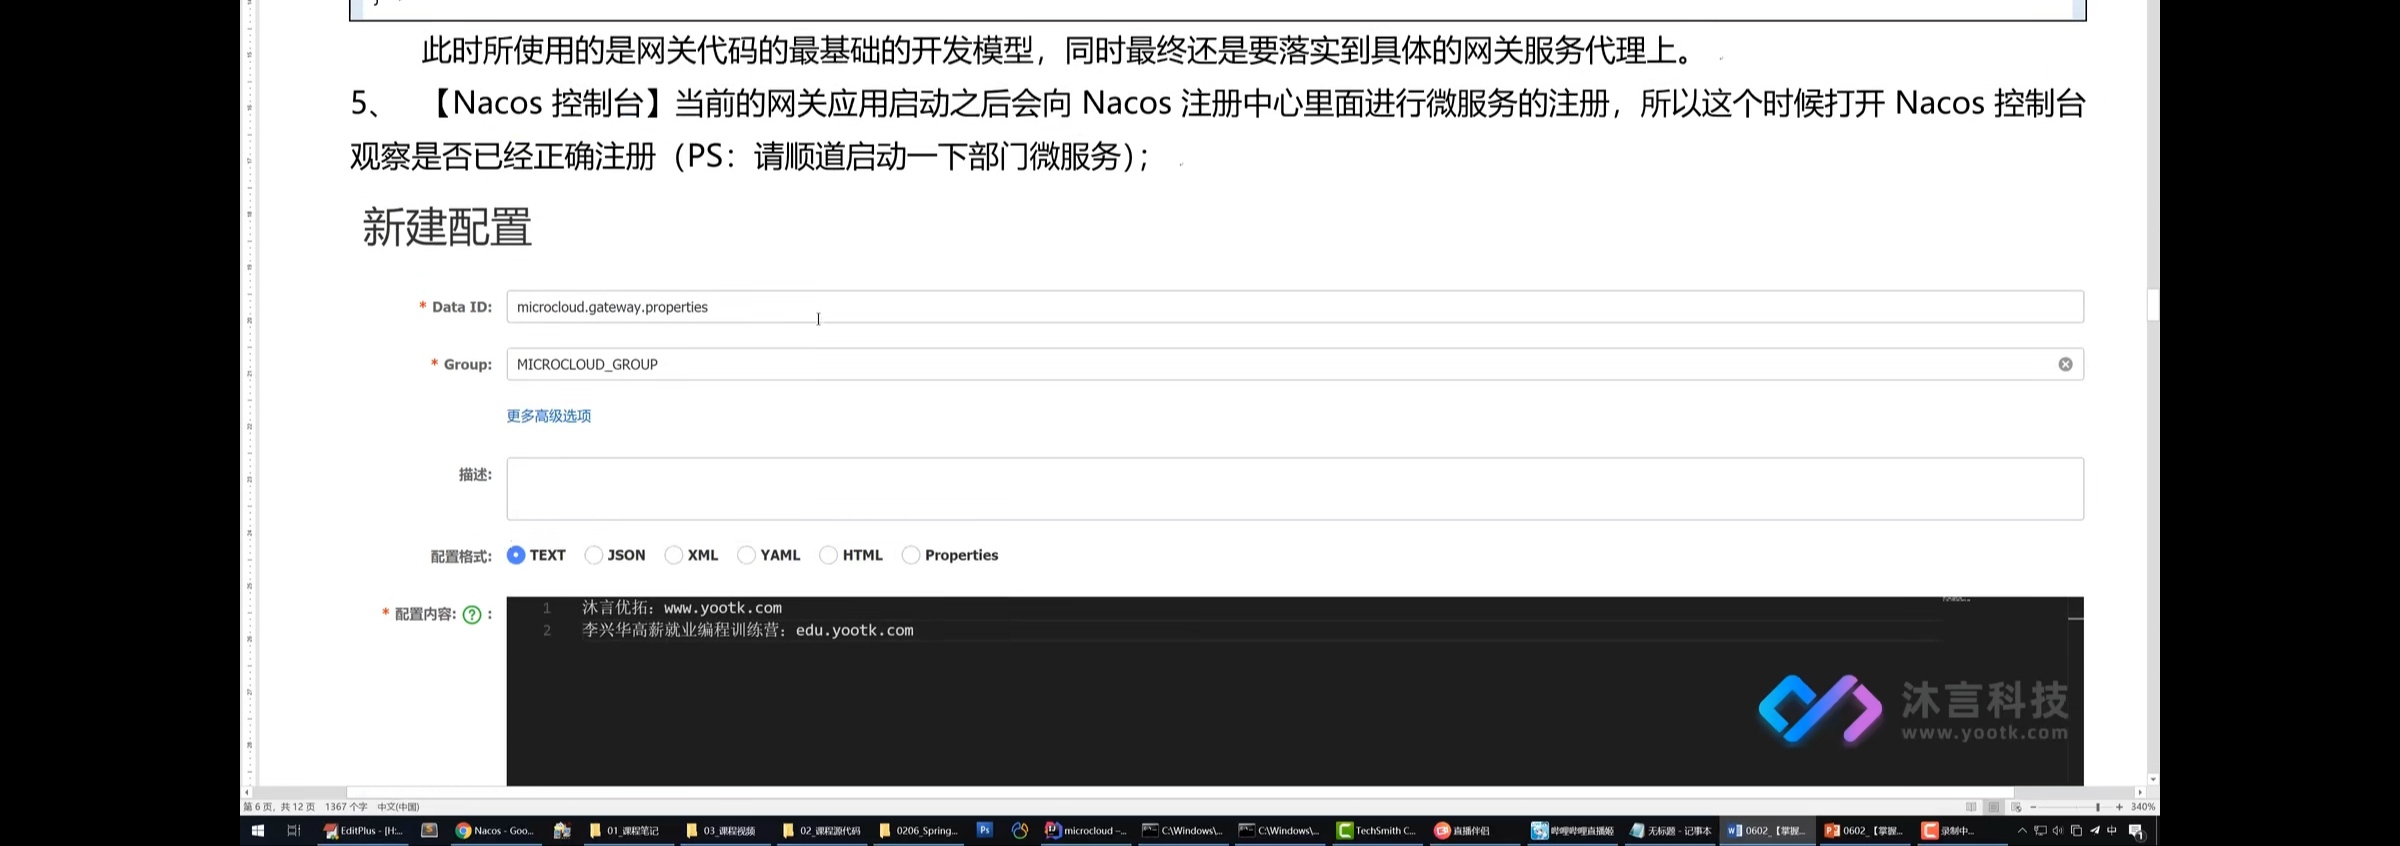Switch to the 0602 Word document

click(1766, 831)
